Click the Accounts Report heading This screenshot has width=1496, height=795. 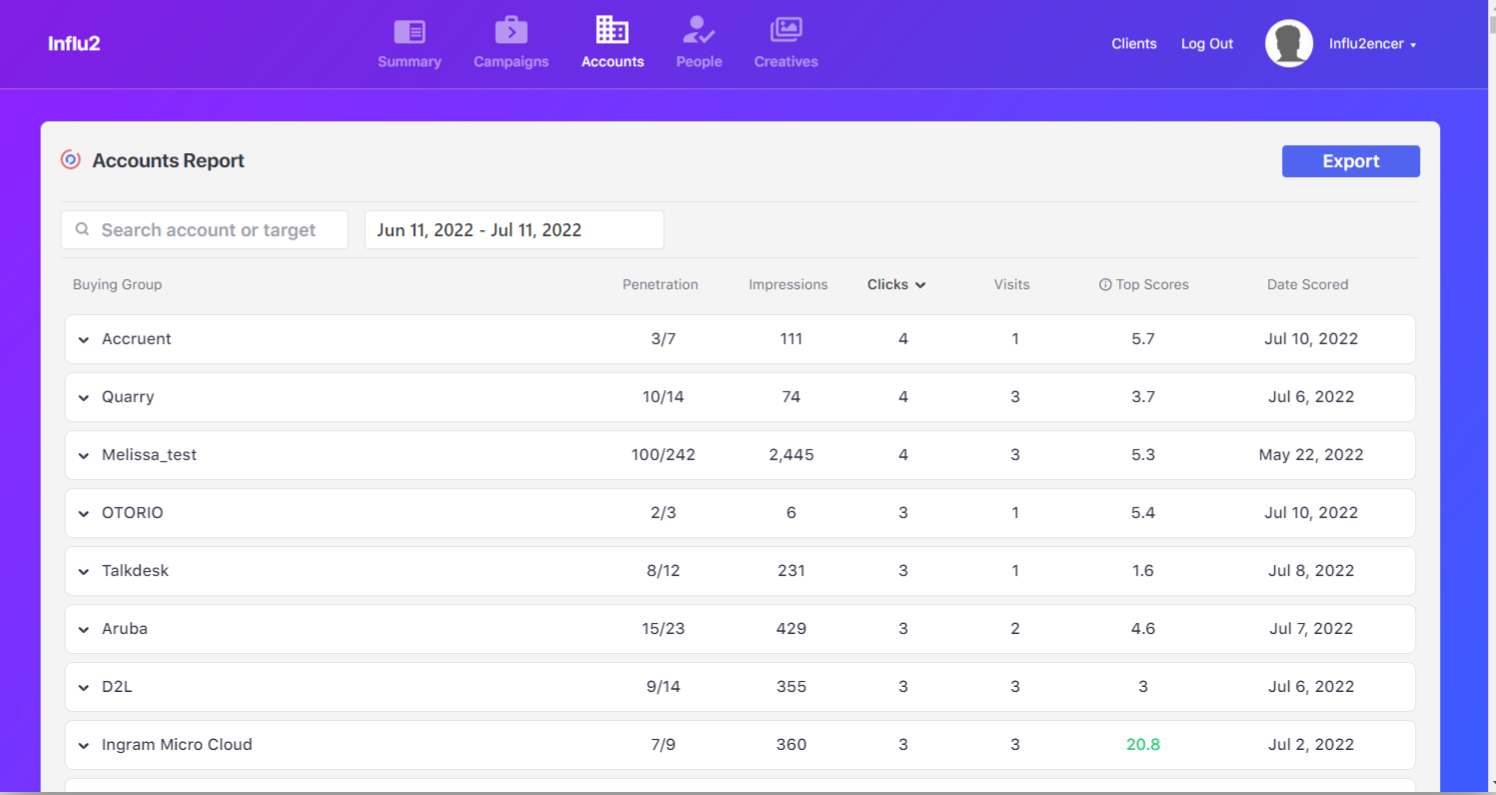coord(168,161)
